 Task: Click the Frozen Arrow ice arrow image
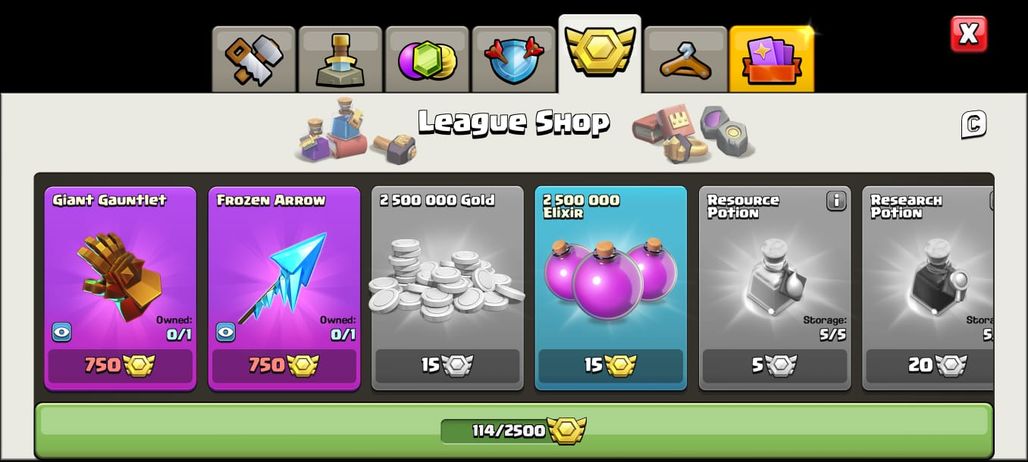click(x=284, y=277)
